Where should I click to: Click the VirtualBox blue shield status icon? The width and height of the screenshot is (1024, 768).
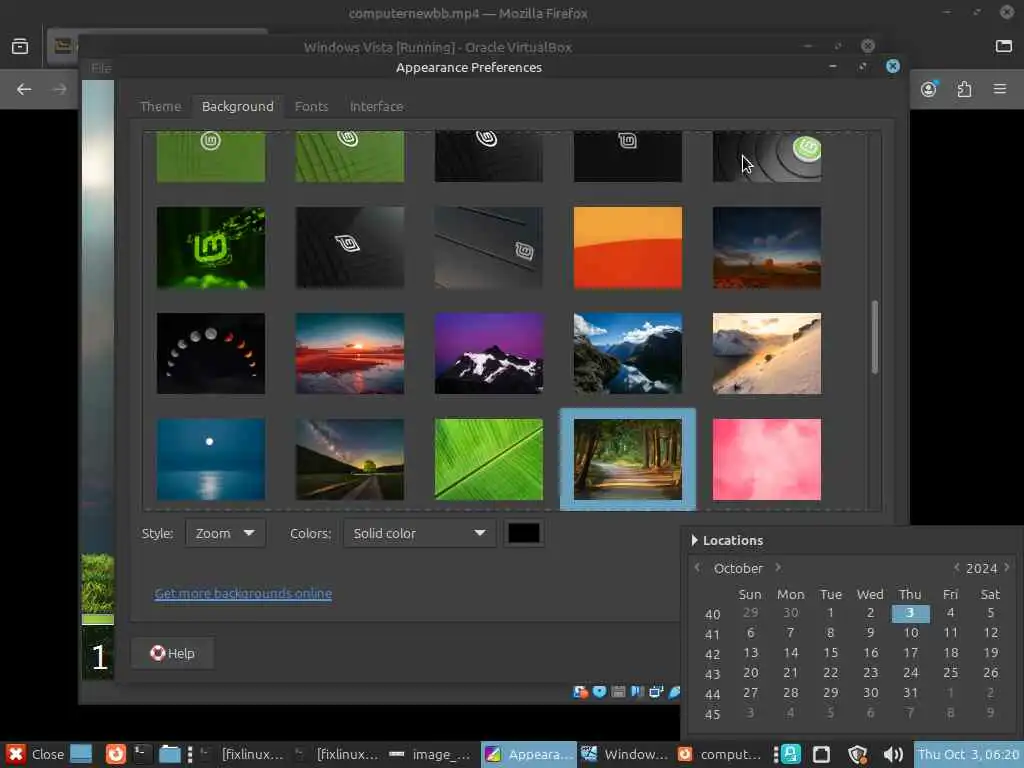(x=600, y=692)
